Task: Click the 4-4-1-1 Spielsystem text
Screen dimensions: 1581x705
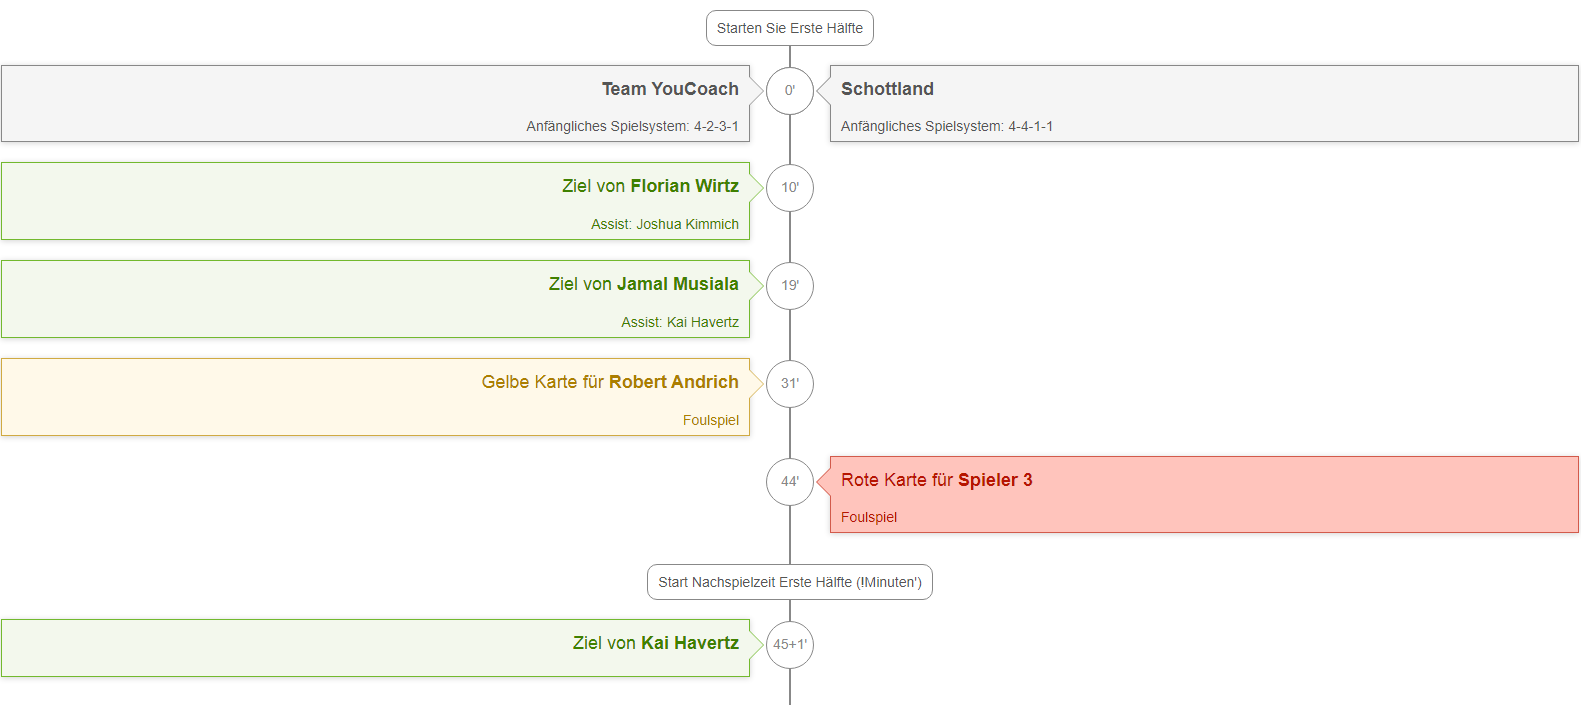Action: click(x=946, y=126)
